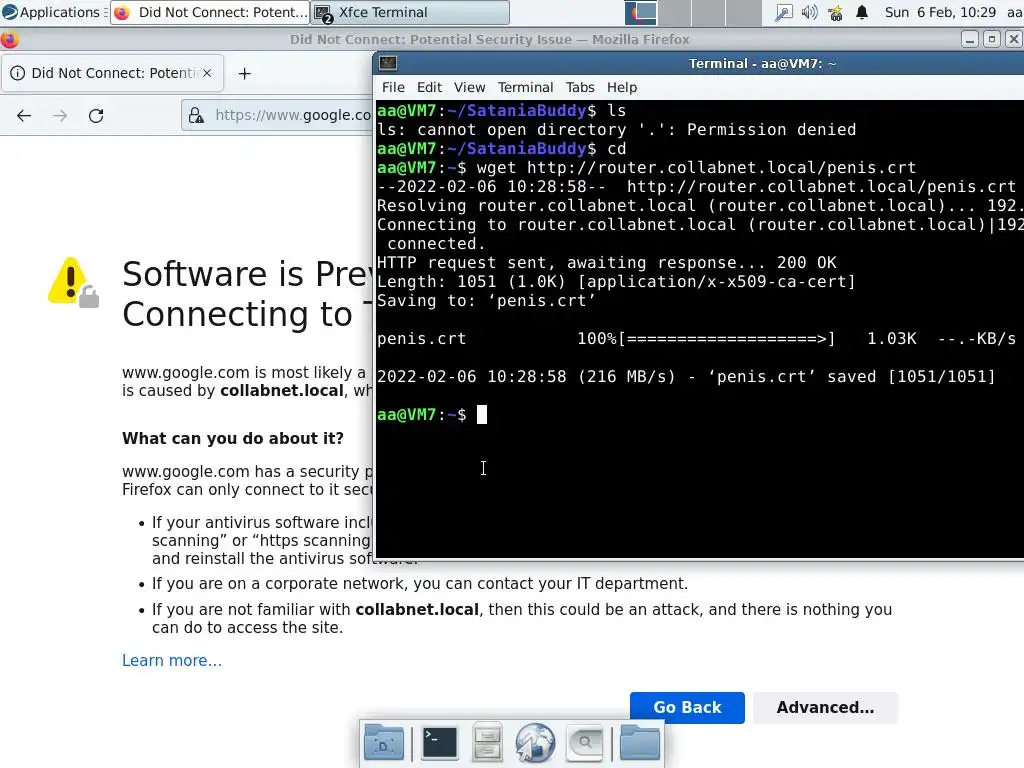Open desktop folder icon in dock
Image resolution: width=1024 pixels, height=768 pixels.
383,743
